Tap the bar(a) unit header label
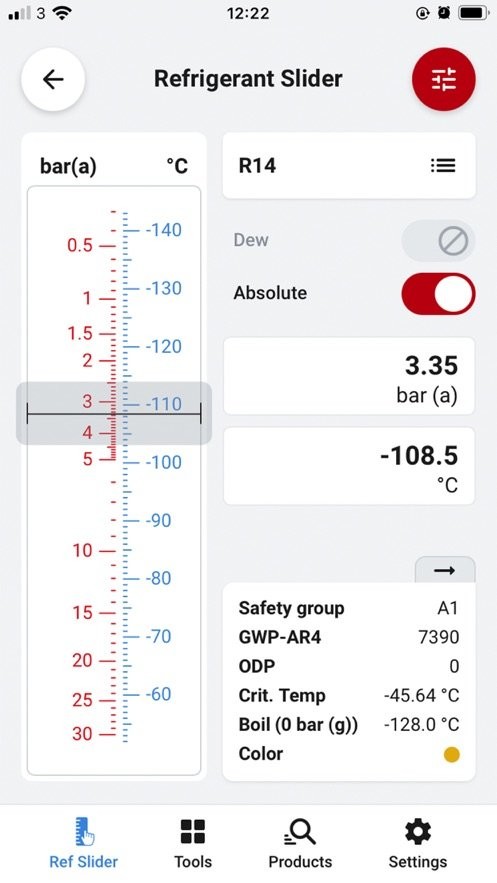This screenshot has width=497, height=883. [x=68, y=166]
